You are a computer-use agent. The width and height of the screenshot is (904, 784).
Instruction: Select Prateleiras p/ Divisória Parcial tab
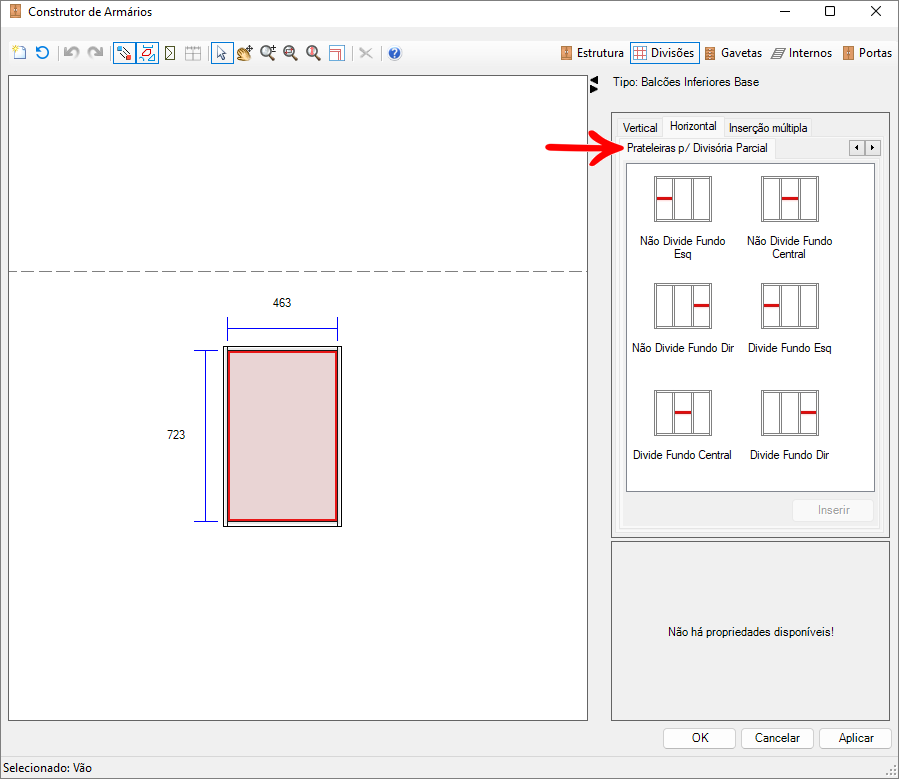[x=697, y=148]
